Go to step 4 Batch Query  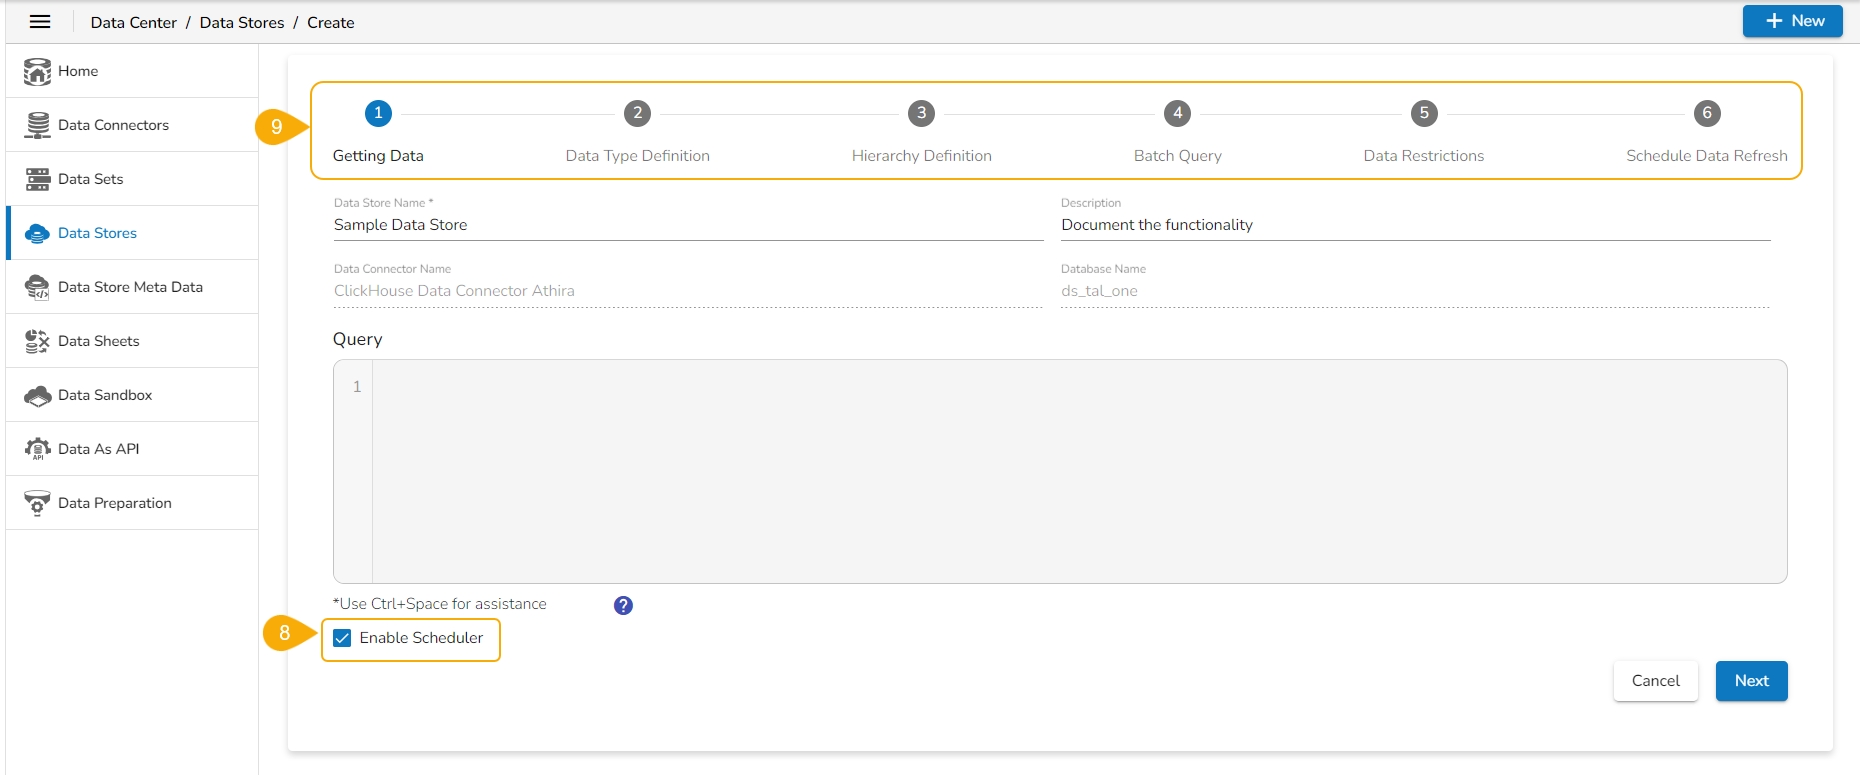click(1177, 114)
